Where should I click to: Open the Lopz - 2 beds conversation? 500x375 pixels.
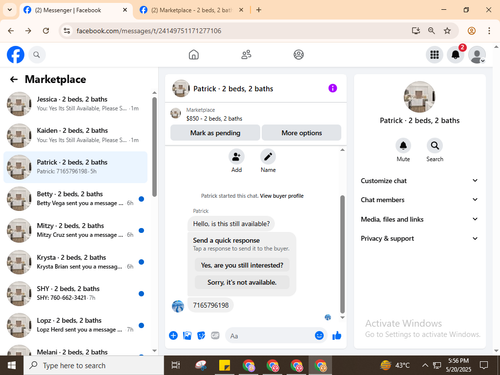(75, 325)
